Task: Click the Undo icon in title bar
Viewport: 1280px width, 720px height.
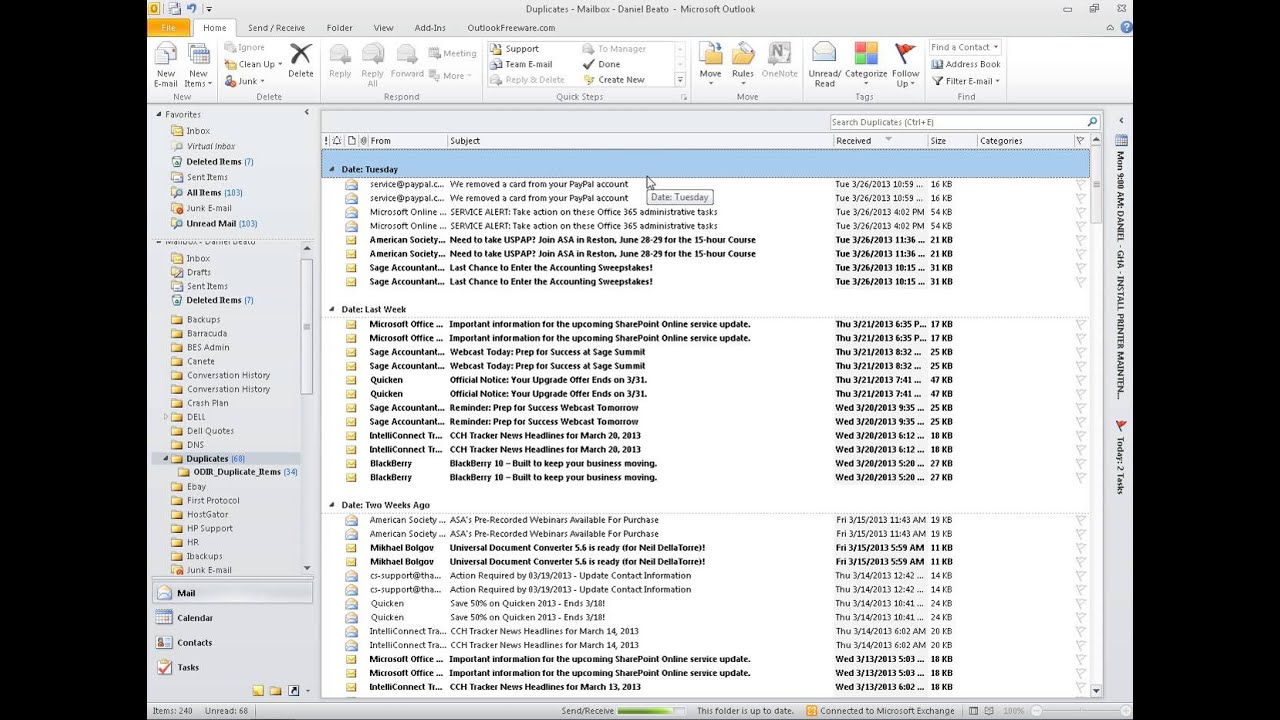Action: 191,9
